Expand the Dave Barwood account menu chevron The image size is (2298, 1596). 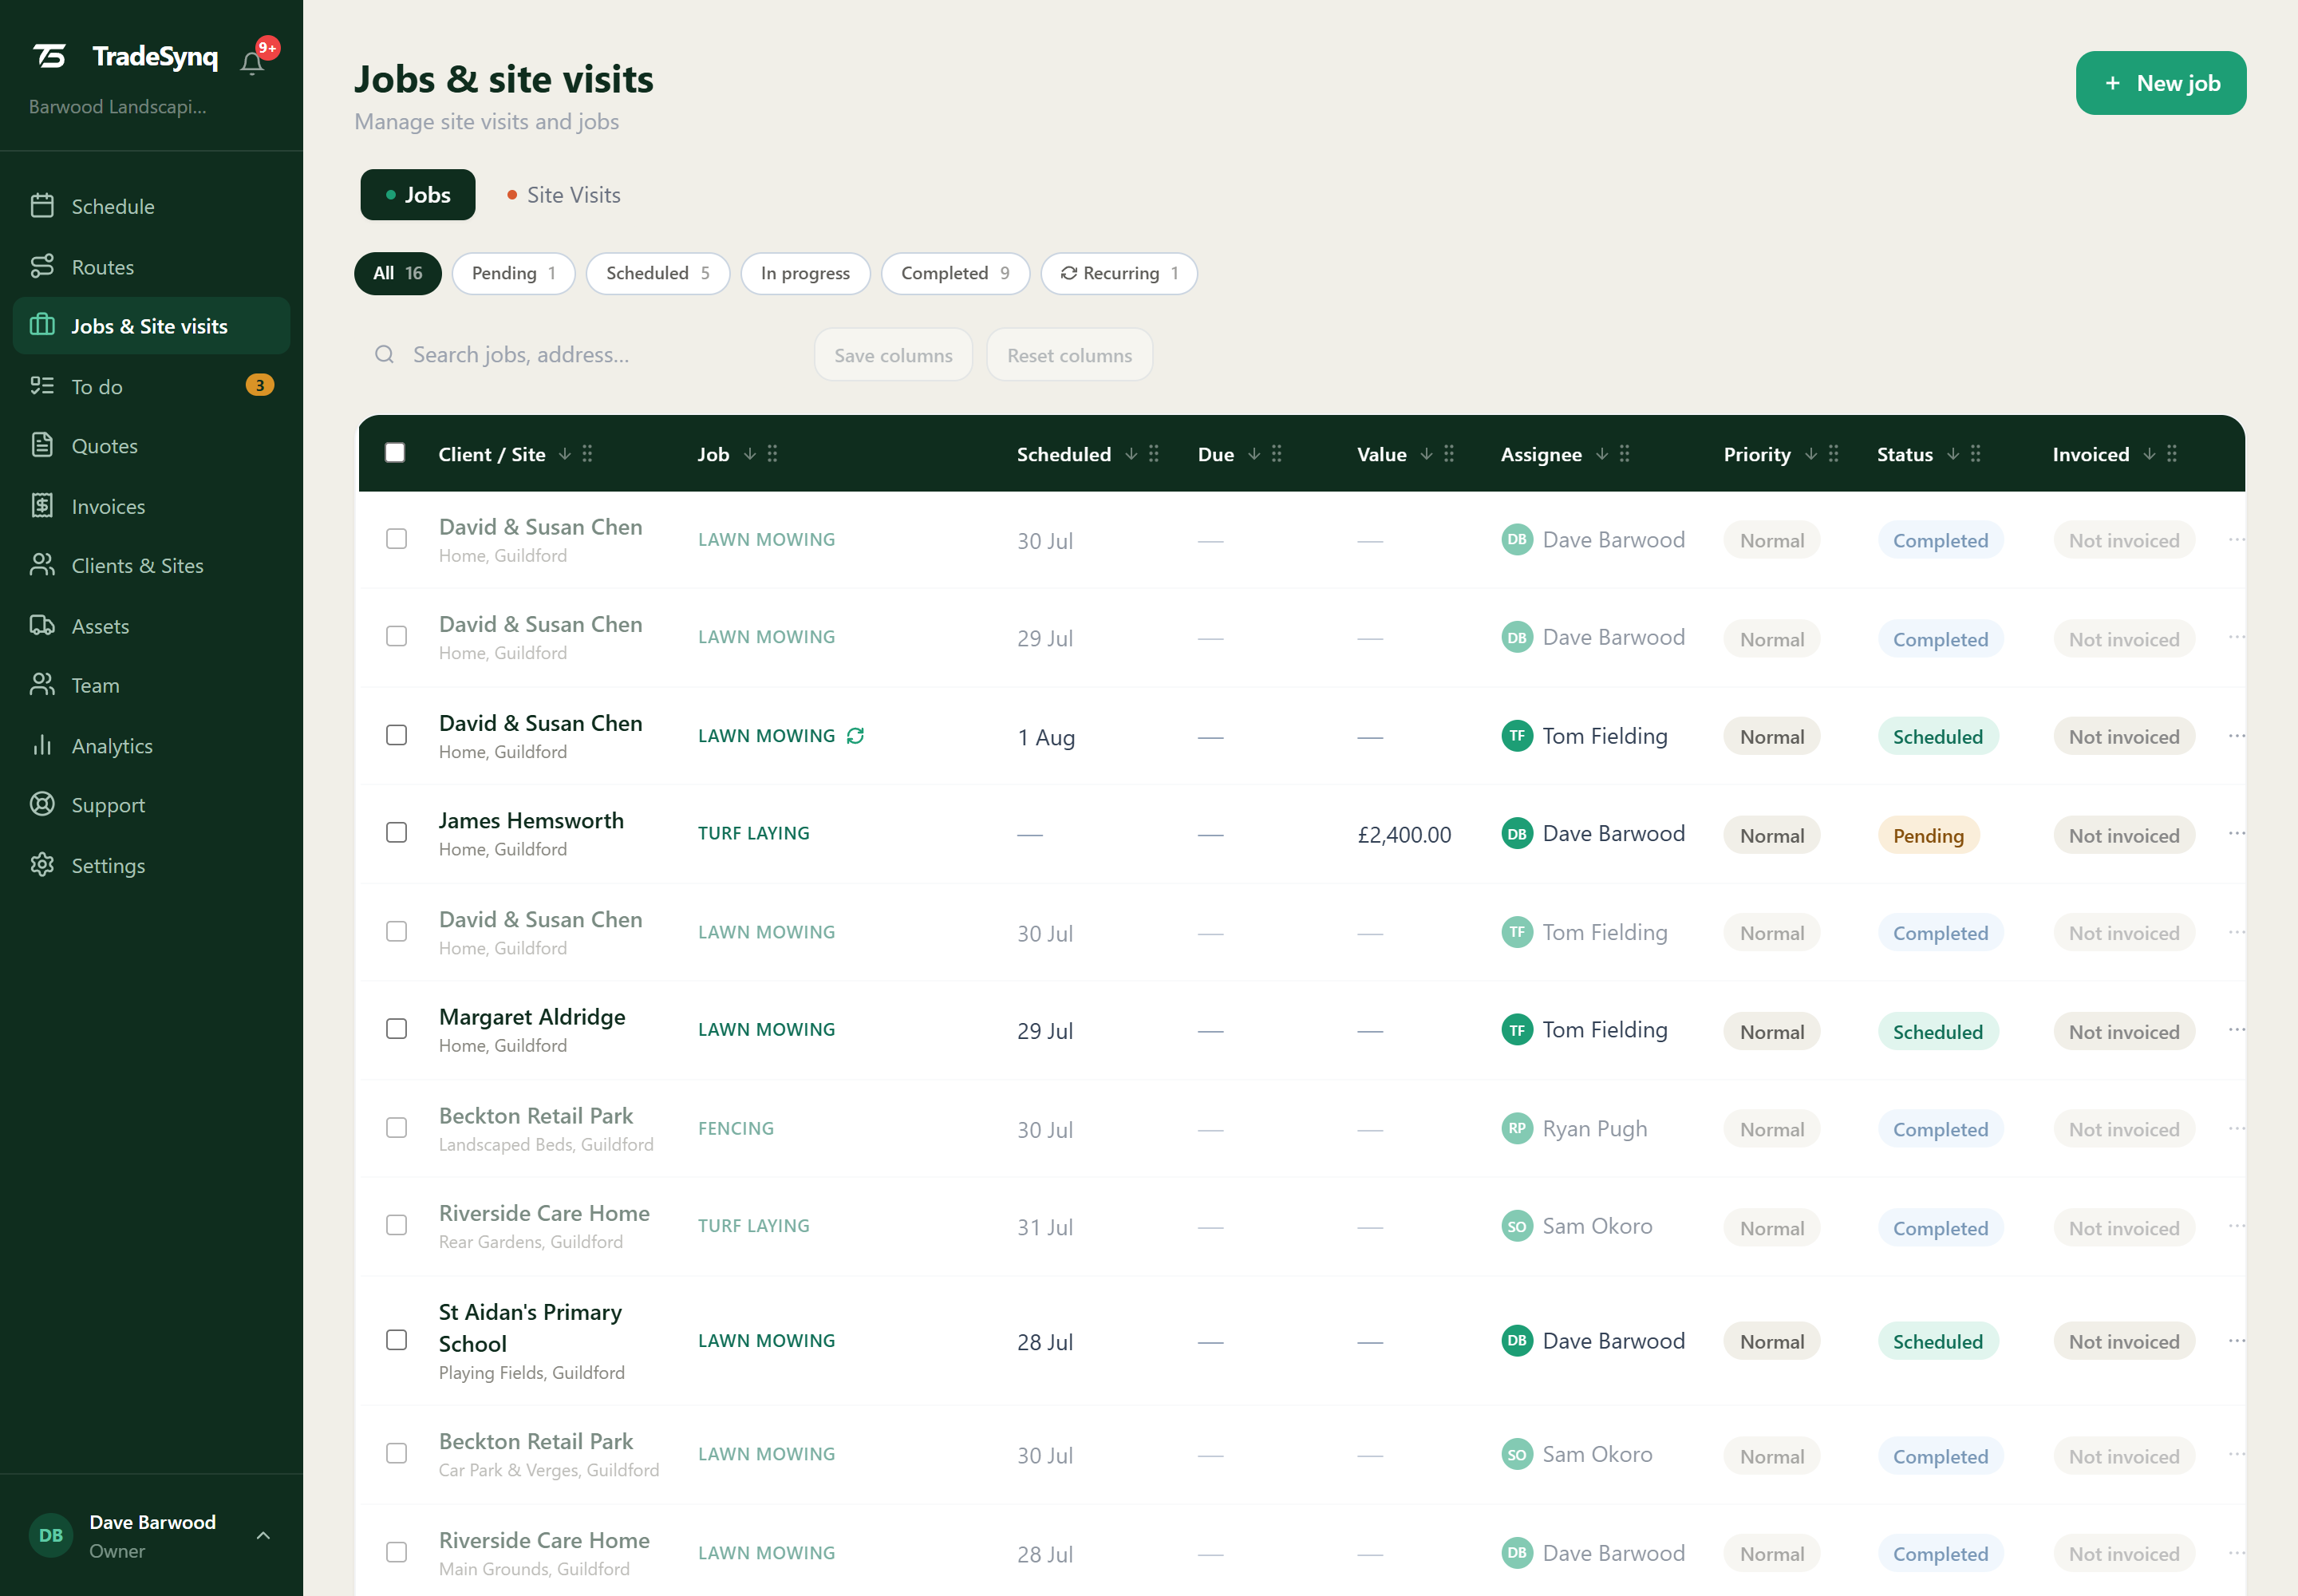(x=263, y=1536)
